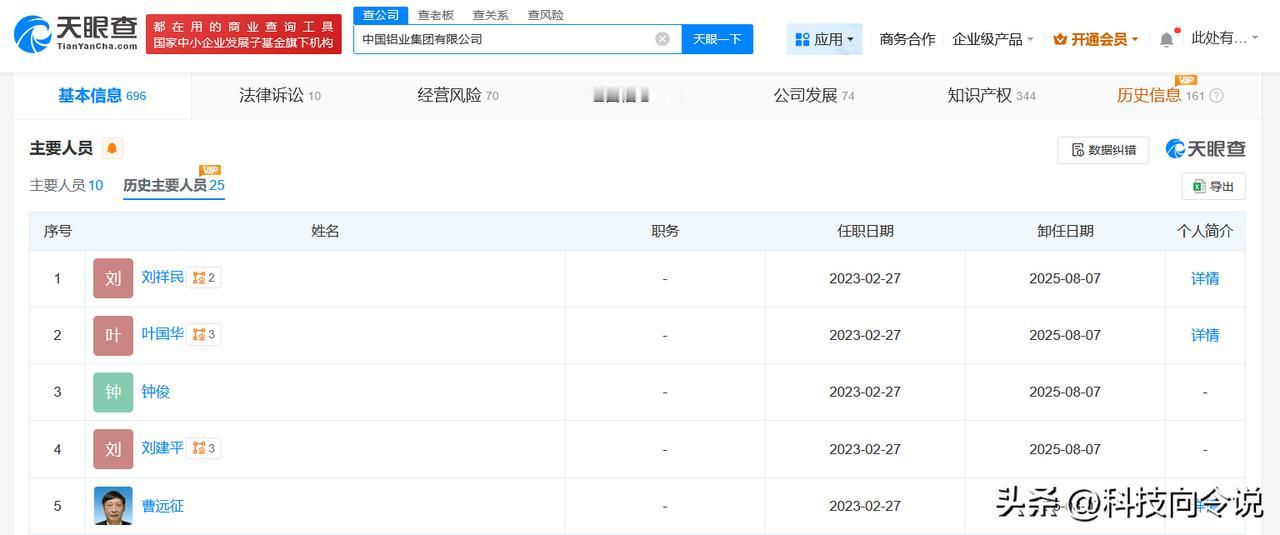1280x535 pixels.
Task: Select the 查关系 search tab
Action: 490,15
